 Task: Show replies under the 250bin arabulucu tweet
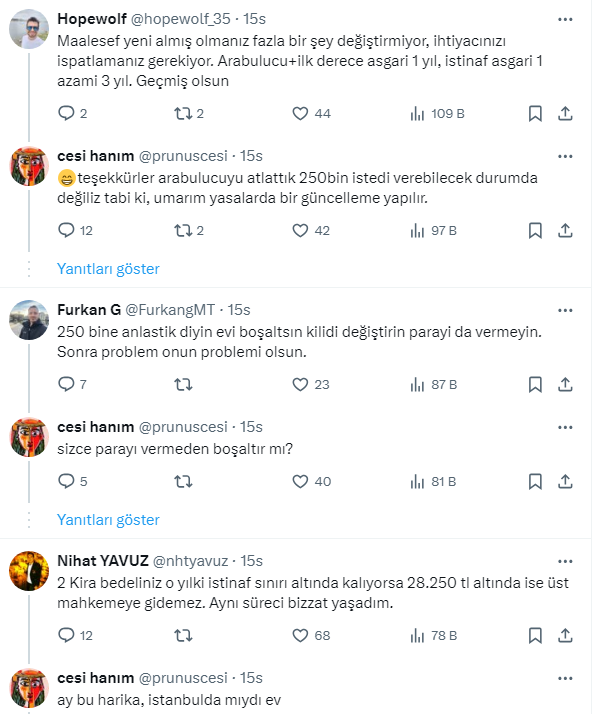(x=108, y=268)
